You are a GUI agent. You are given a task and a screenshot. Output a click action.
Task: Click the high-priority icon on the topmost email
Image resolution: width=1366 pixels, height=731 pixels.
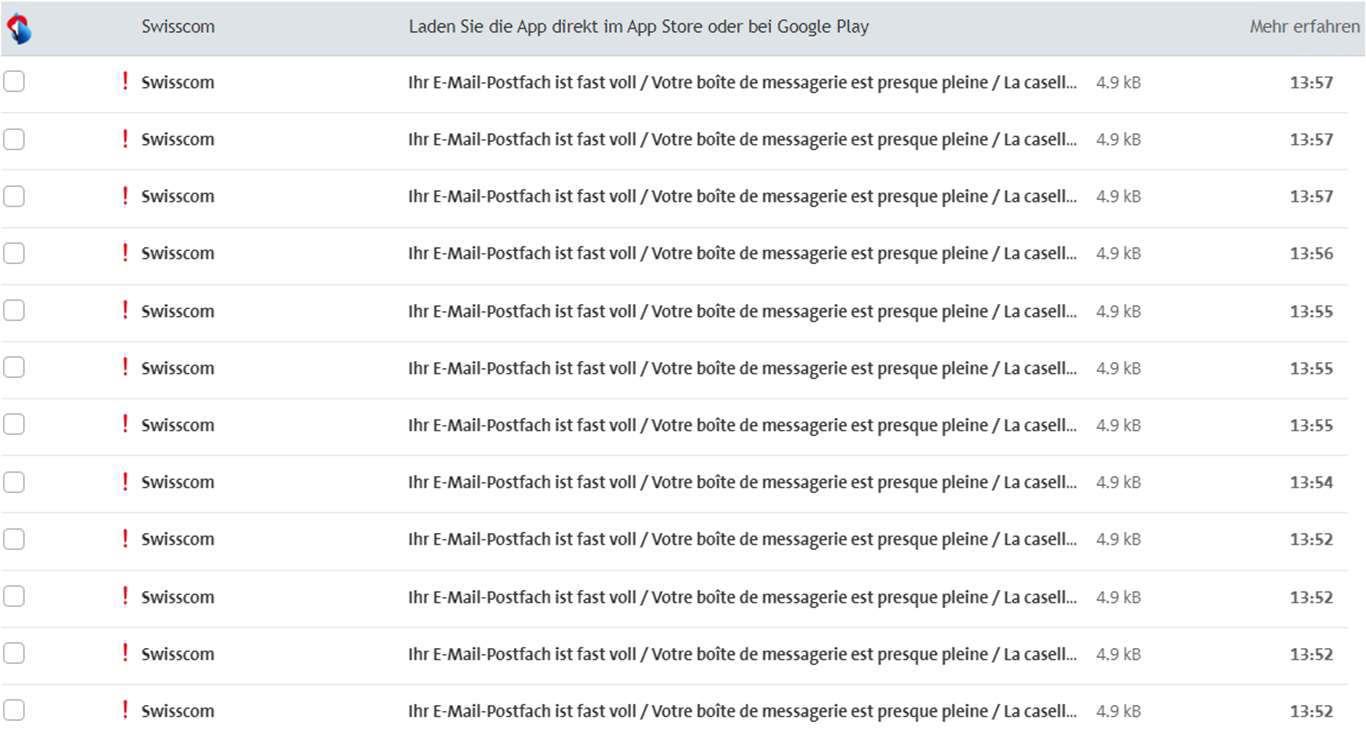click(125, 82)
